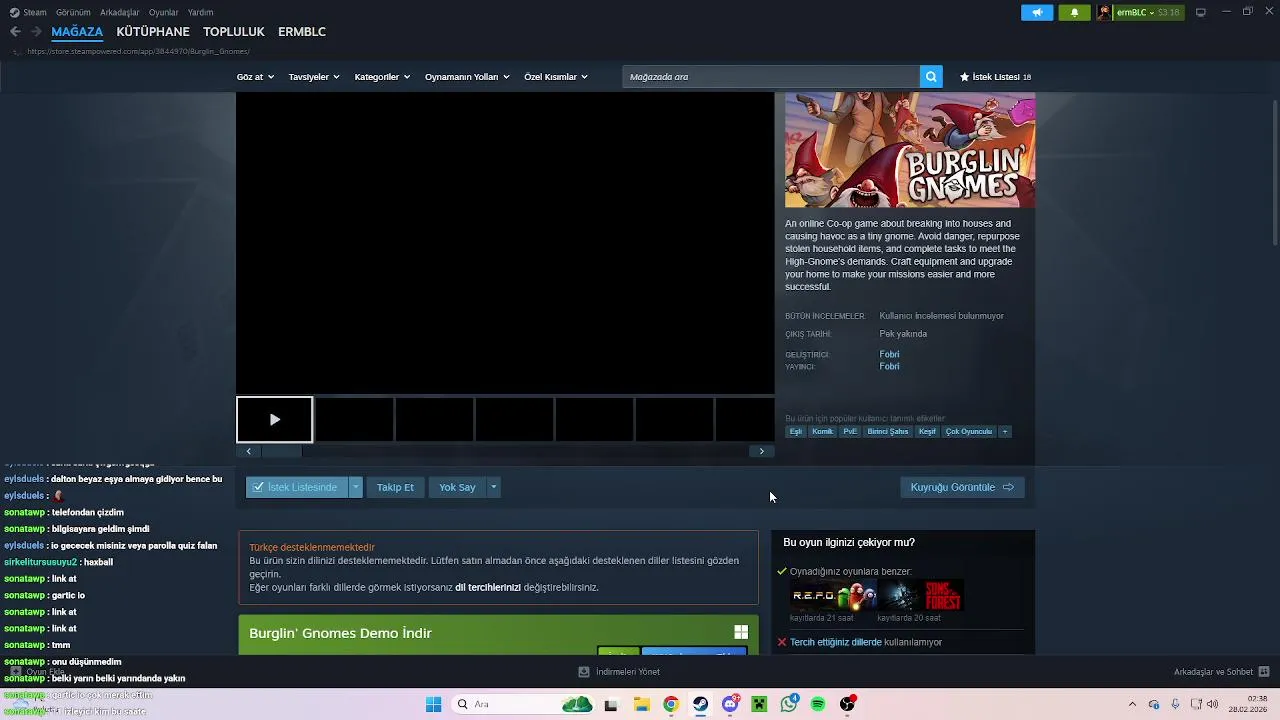Click the Steam taskbar icon

click(700, 704)
